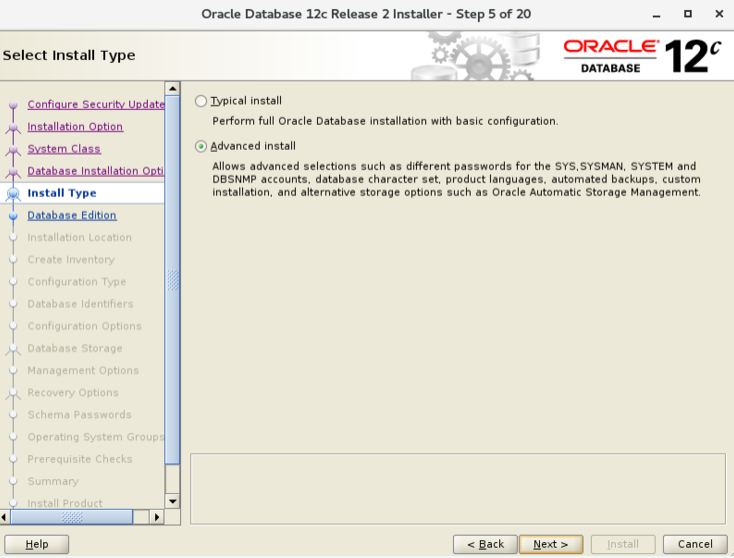Screen dimensions: 734x558
Task: Click the sidebar scroll right arrow
Action: coord(157,517)
